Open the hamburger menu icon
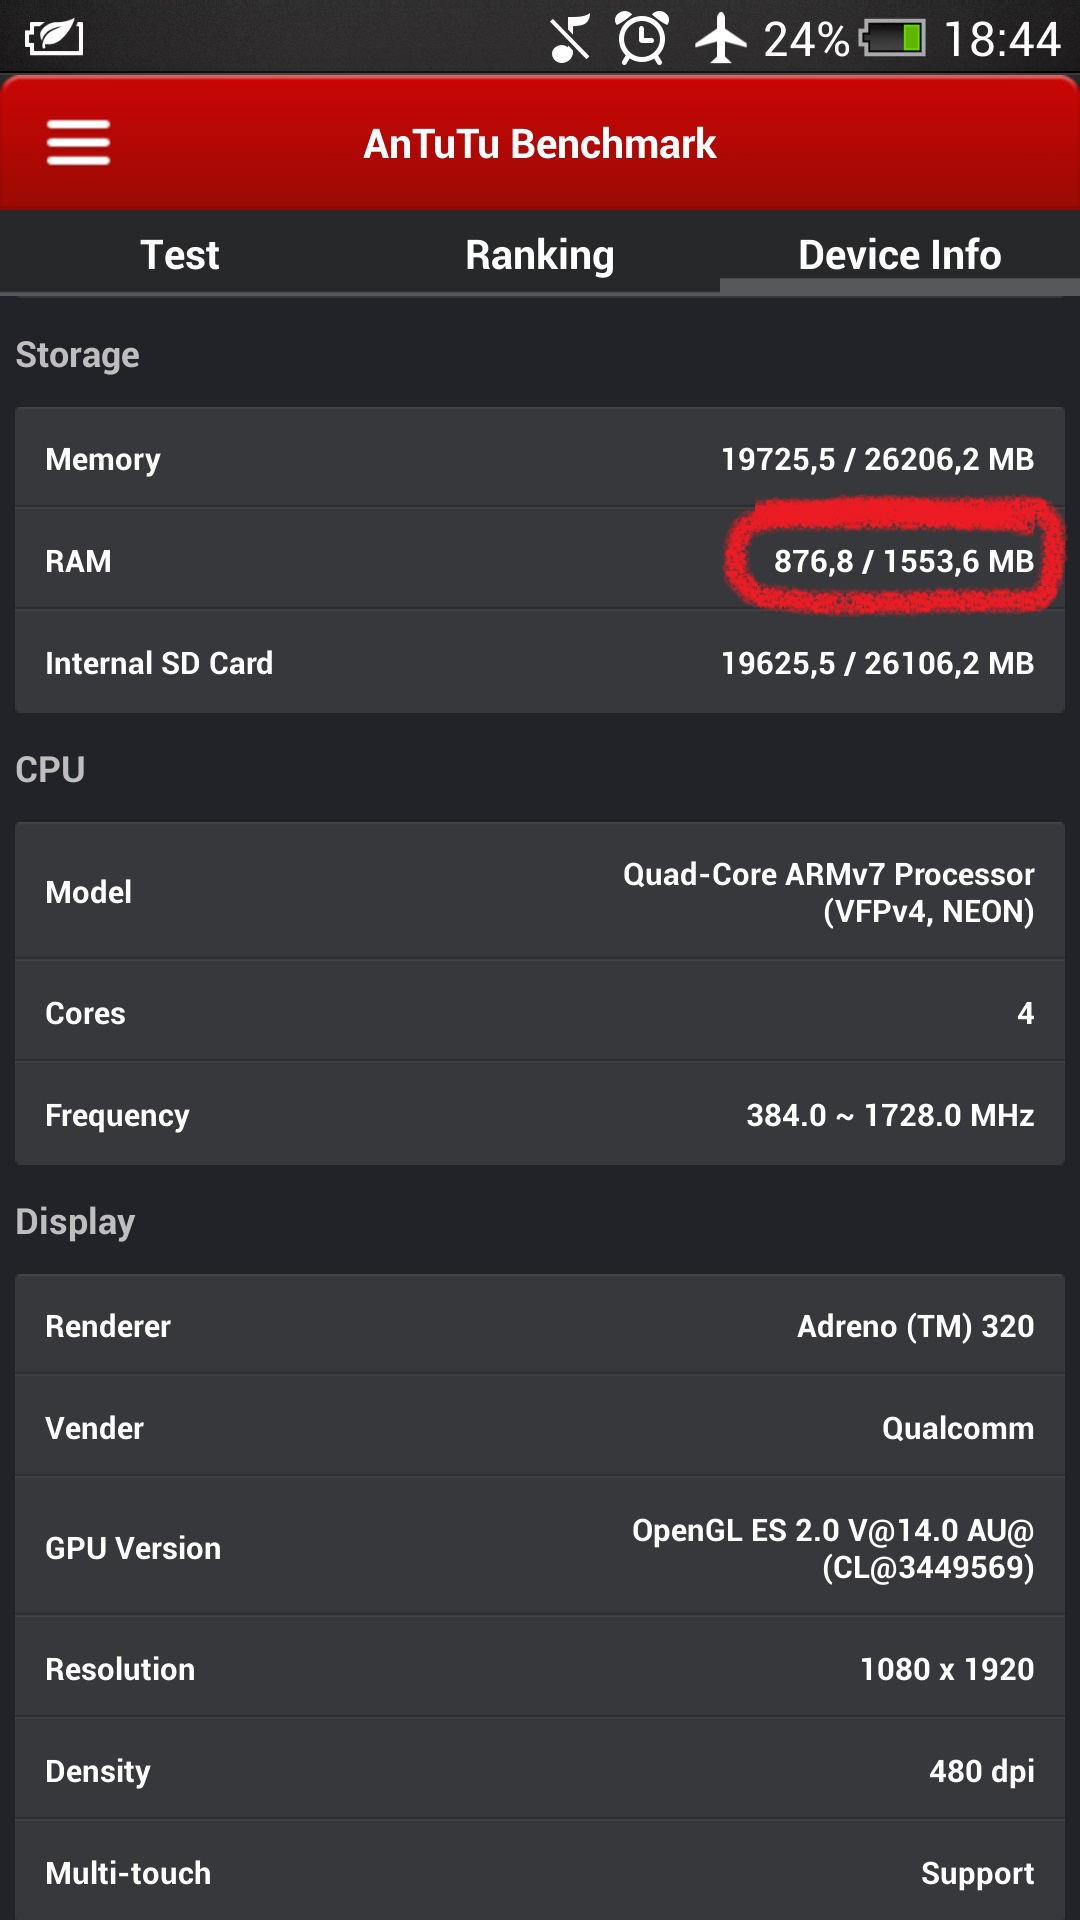This screenshot has width=1080, height=1920. [78, 143]
